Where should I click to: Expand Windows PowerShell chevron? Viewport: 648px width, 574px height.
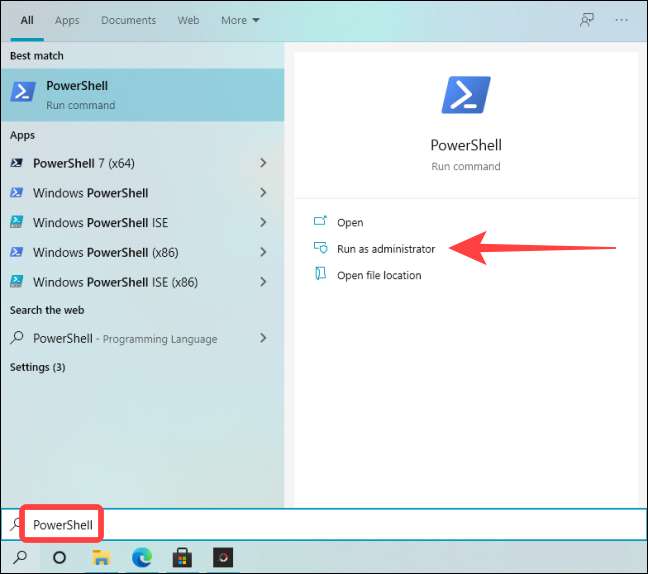(263, 193)
